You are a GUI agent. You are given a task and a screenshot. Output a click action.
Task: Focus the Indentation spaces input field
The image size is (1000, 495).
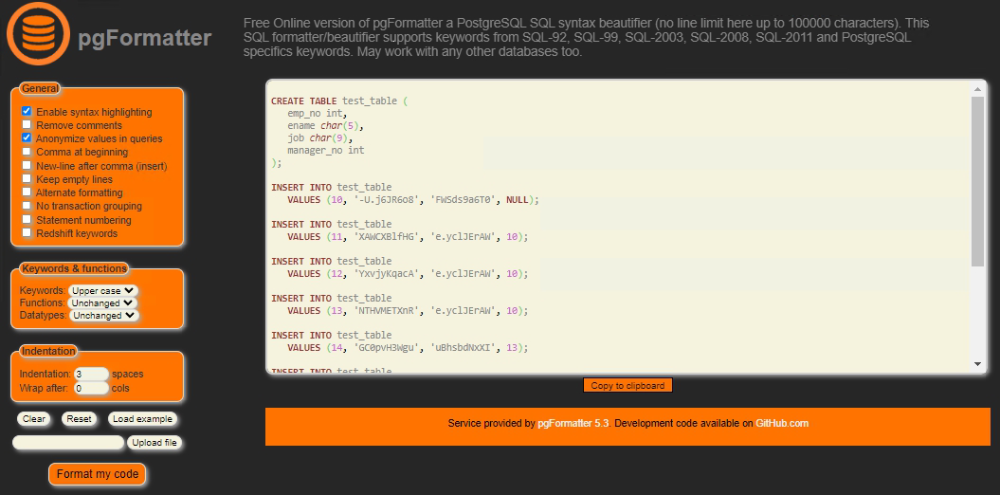point(91,374)
